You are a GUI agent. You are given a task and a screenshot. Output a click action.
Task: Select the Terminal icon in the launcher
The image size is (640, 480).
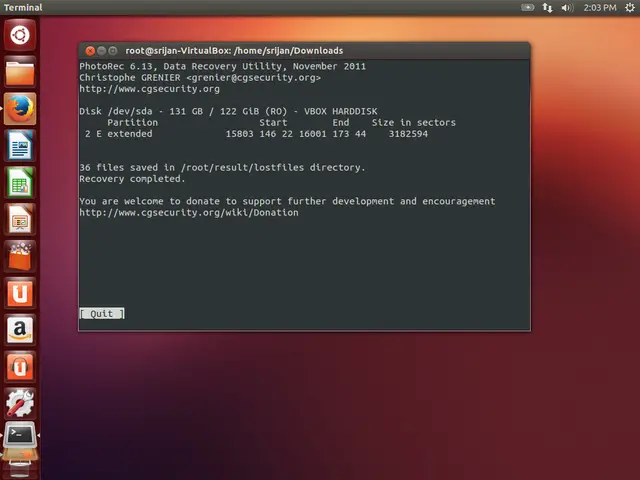click(x=20, y=436)
